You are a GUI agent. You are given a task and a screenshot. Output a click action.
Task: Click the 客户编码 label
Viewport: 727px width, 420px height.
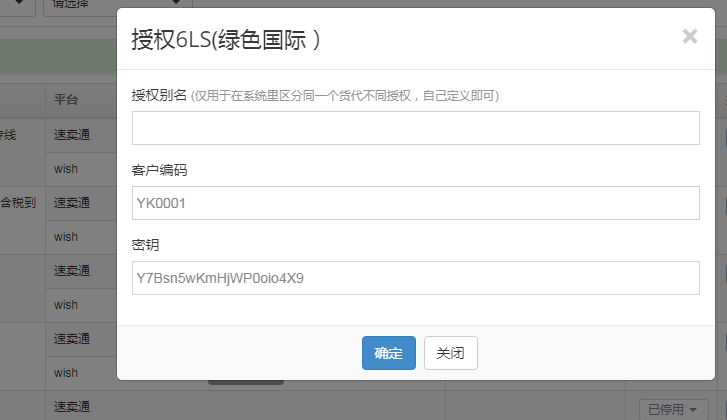click(x=159, y=170)
